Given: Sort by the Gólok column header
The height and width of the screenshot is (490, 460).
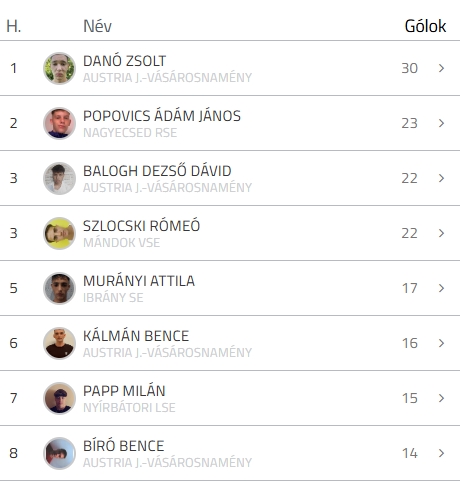Looking at the screenshot, I should pos(425,26).
